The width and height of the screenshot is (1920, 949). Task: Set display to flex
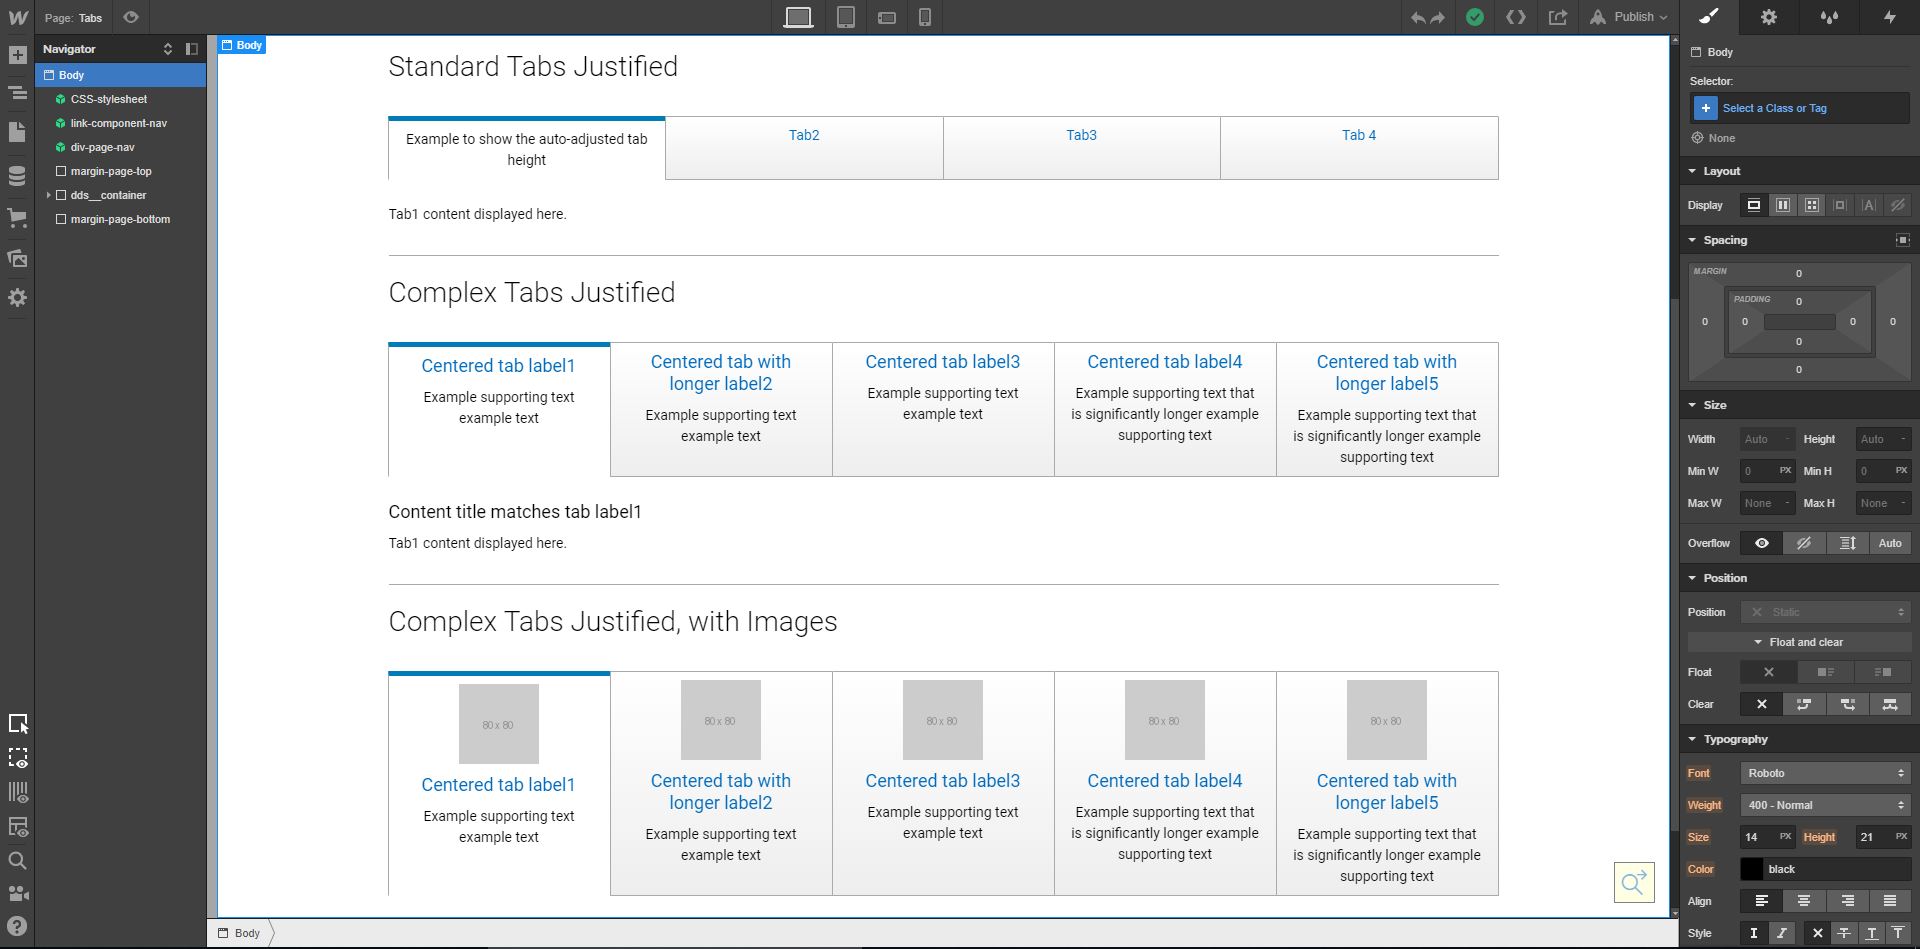pyautogui.click(x=1783, y=205)
